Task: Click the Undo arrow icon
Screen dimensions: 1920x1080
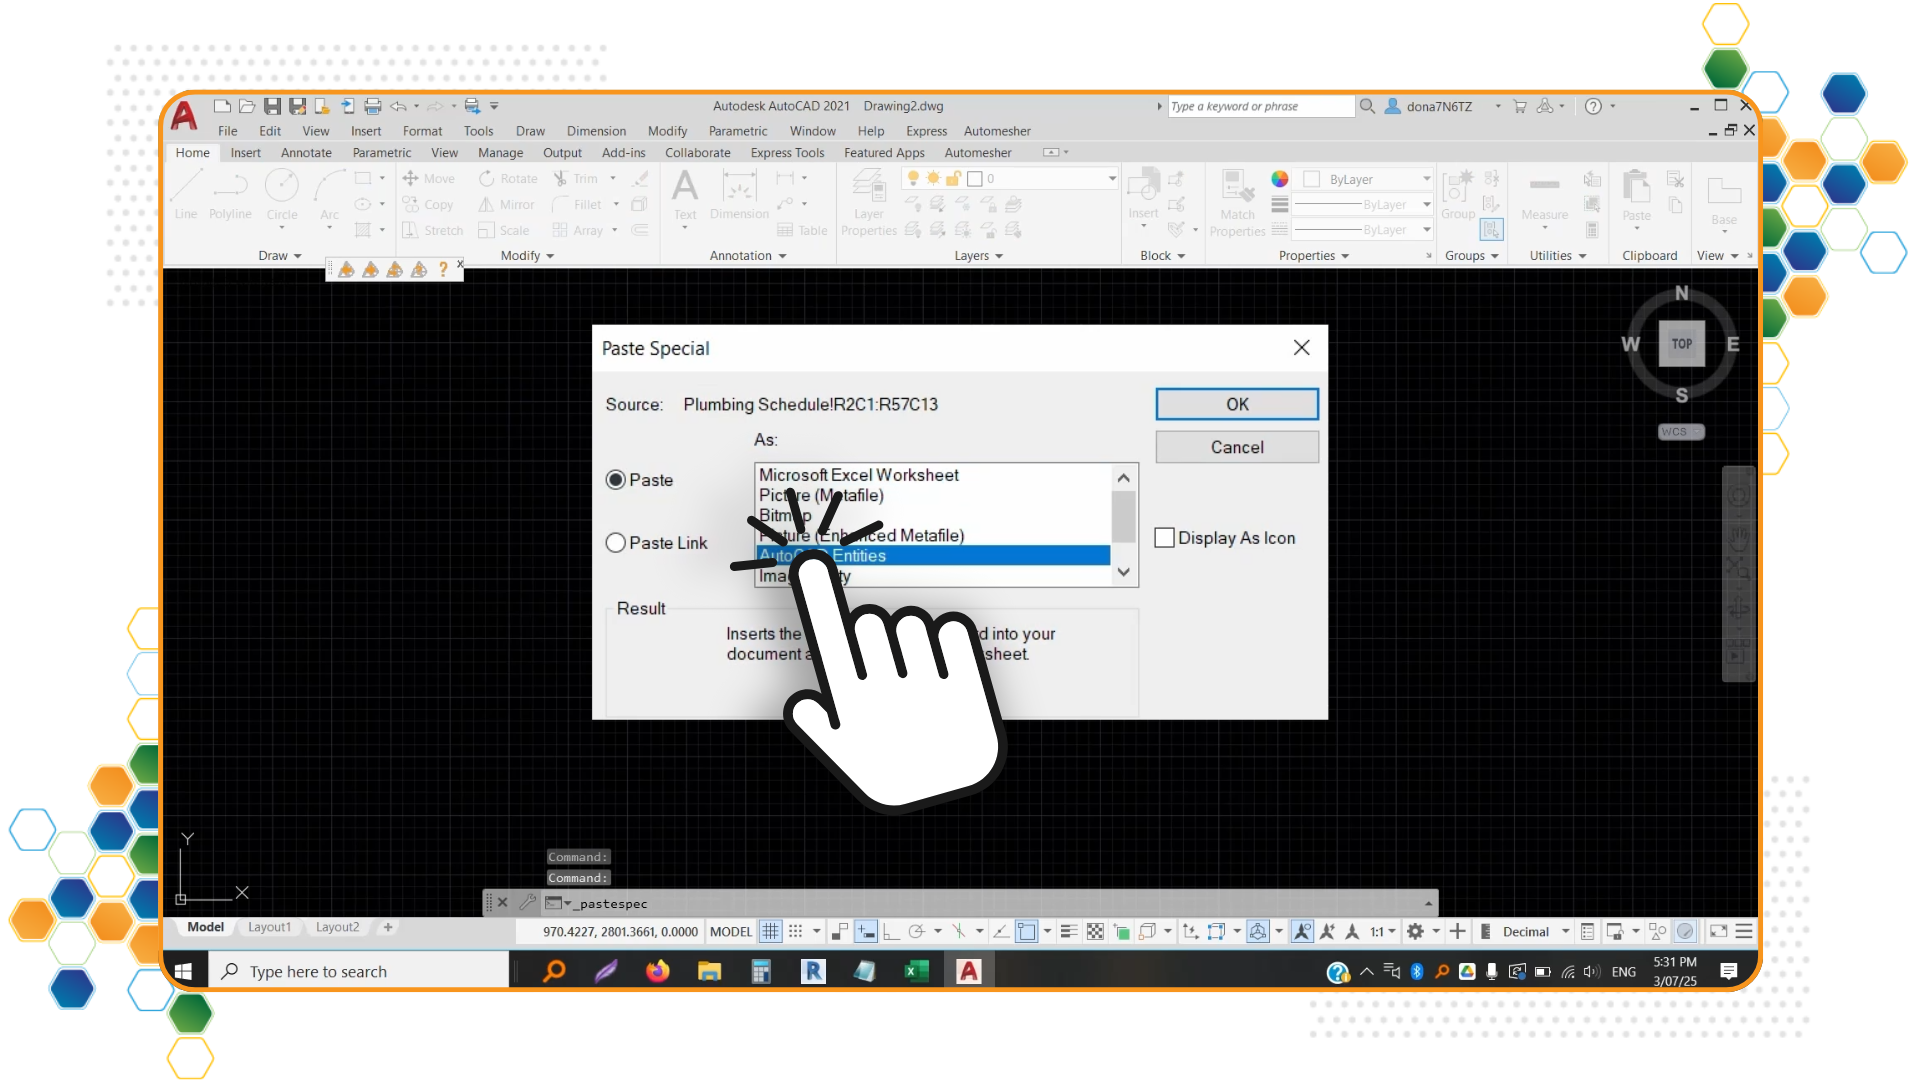Action: (x=398, y=106)
